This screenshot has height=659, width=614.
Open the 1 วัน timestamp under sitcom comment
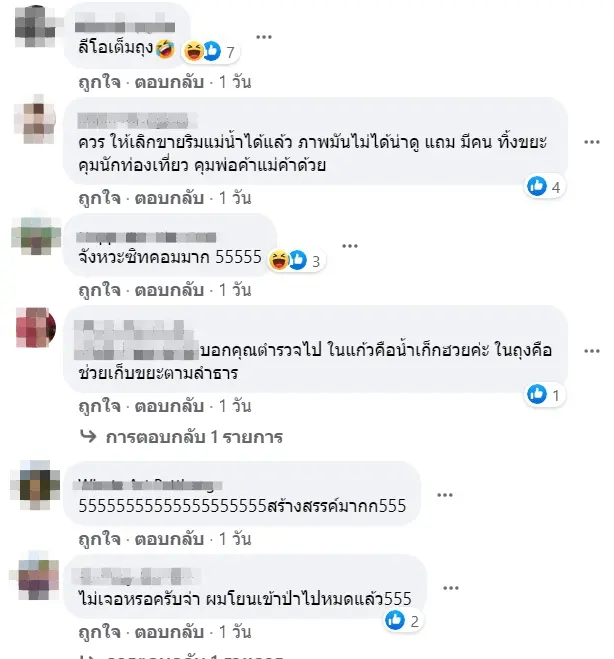[x=235, y=290]
